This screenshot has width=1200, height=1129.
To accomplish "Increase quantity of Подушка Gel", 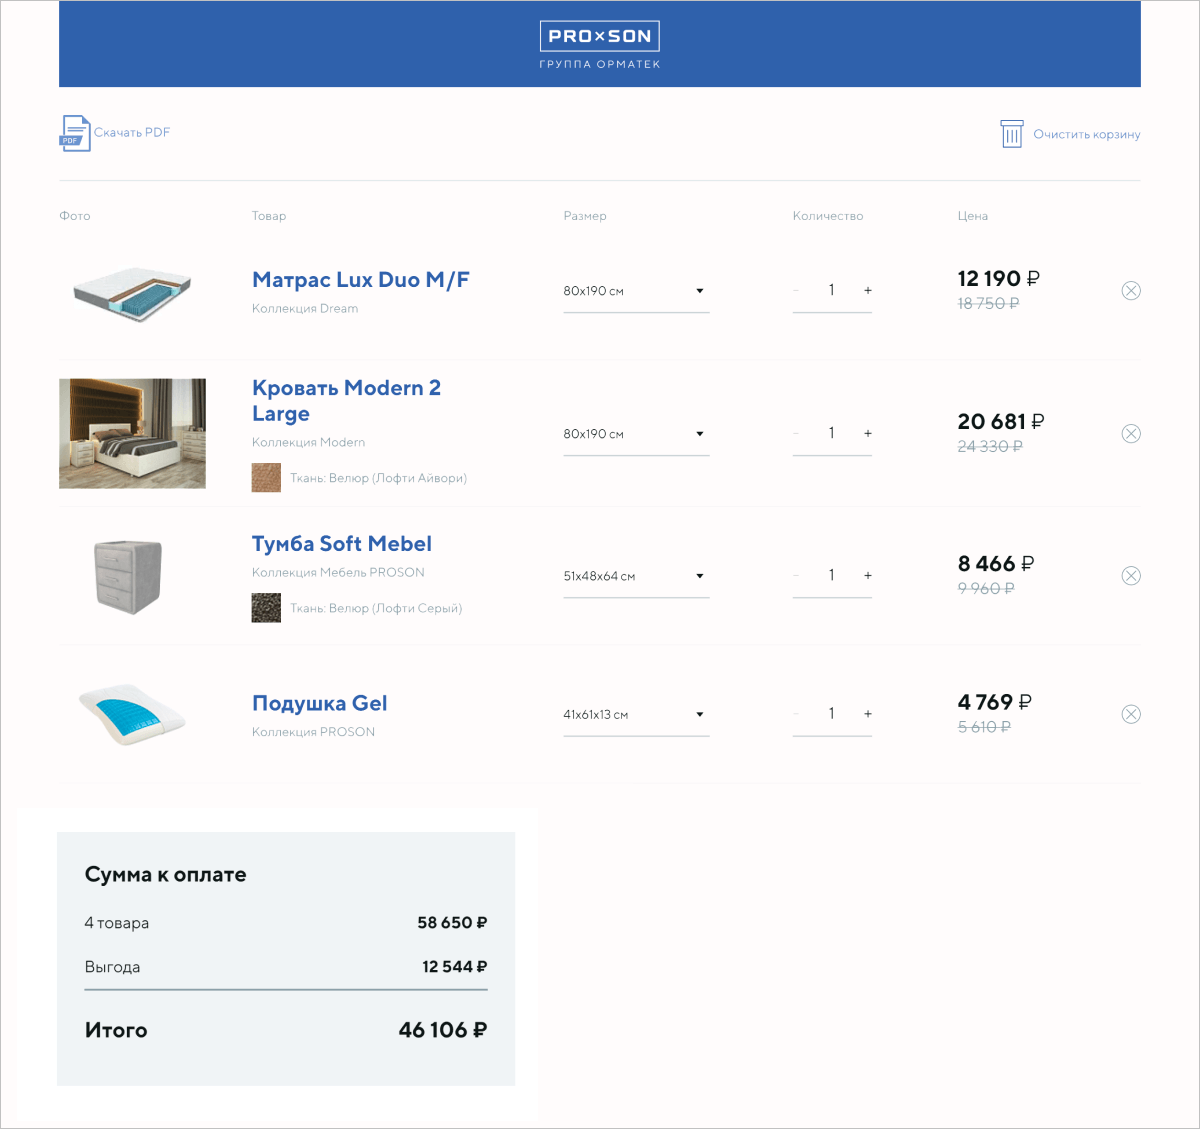I will (868, 714).
